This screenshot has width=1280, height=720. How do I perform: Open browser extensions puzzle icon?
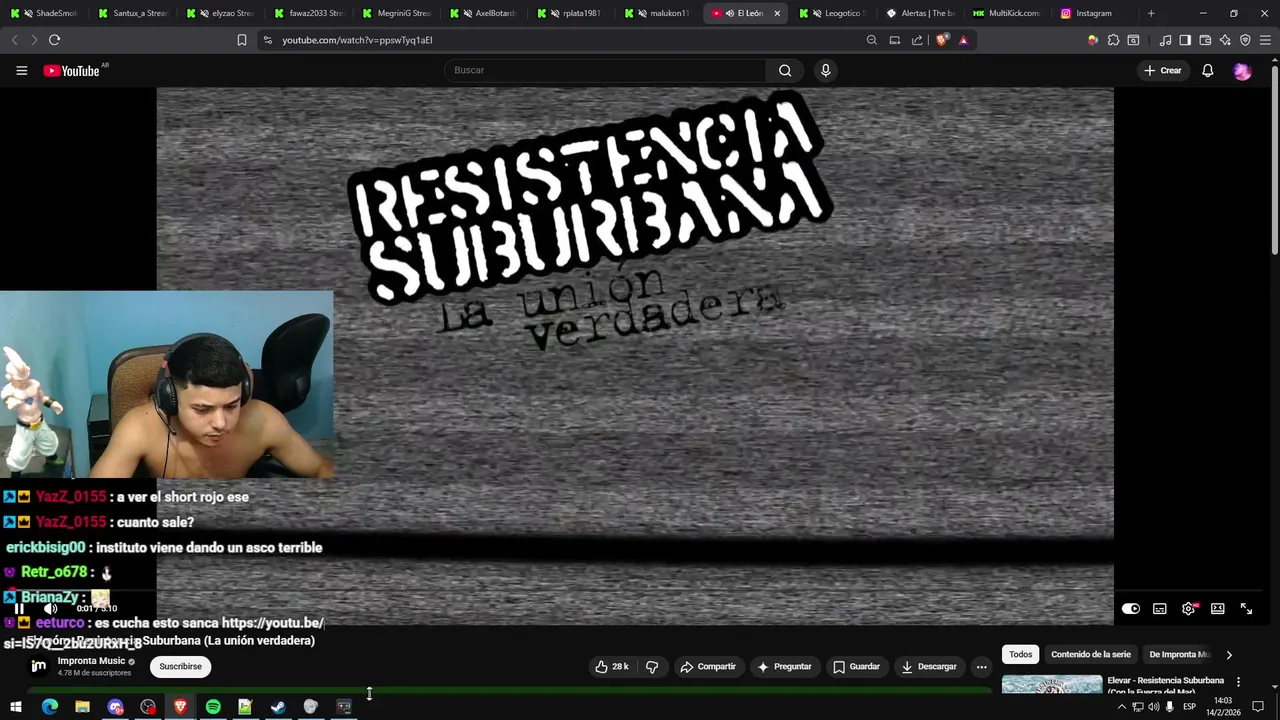[x=1113, y=40]
